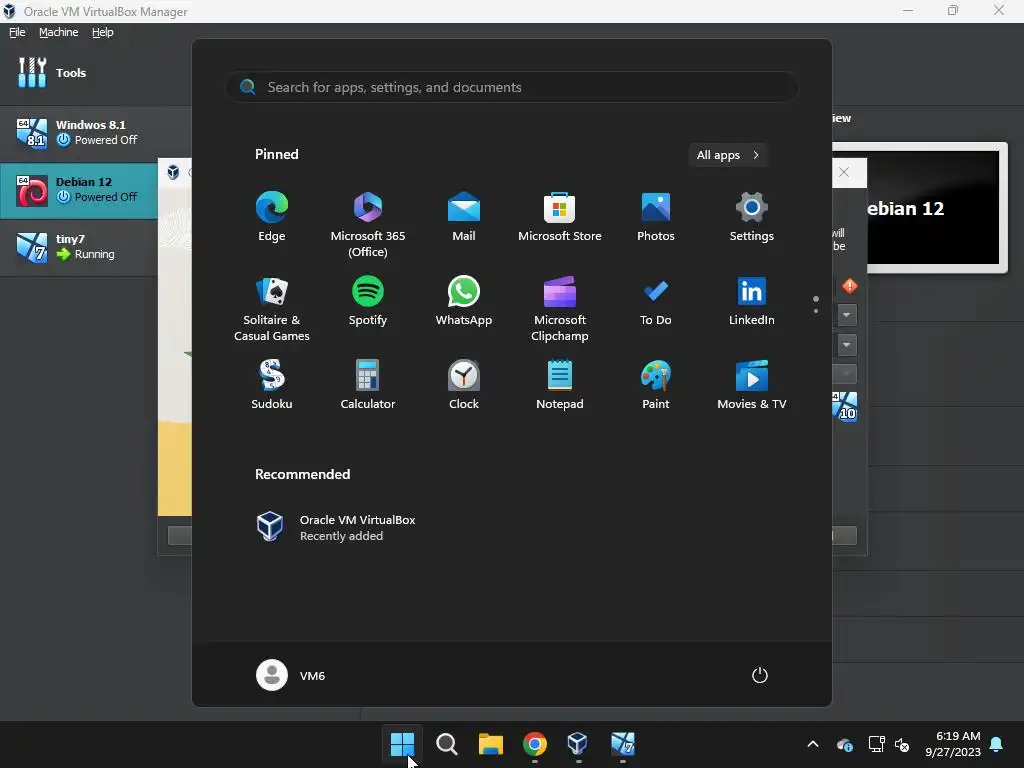
Task: Open OneDrive cloud status tray icon
Action: click(x=844, y=744)
